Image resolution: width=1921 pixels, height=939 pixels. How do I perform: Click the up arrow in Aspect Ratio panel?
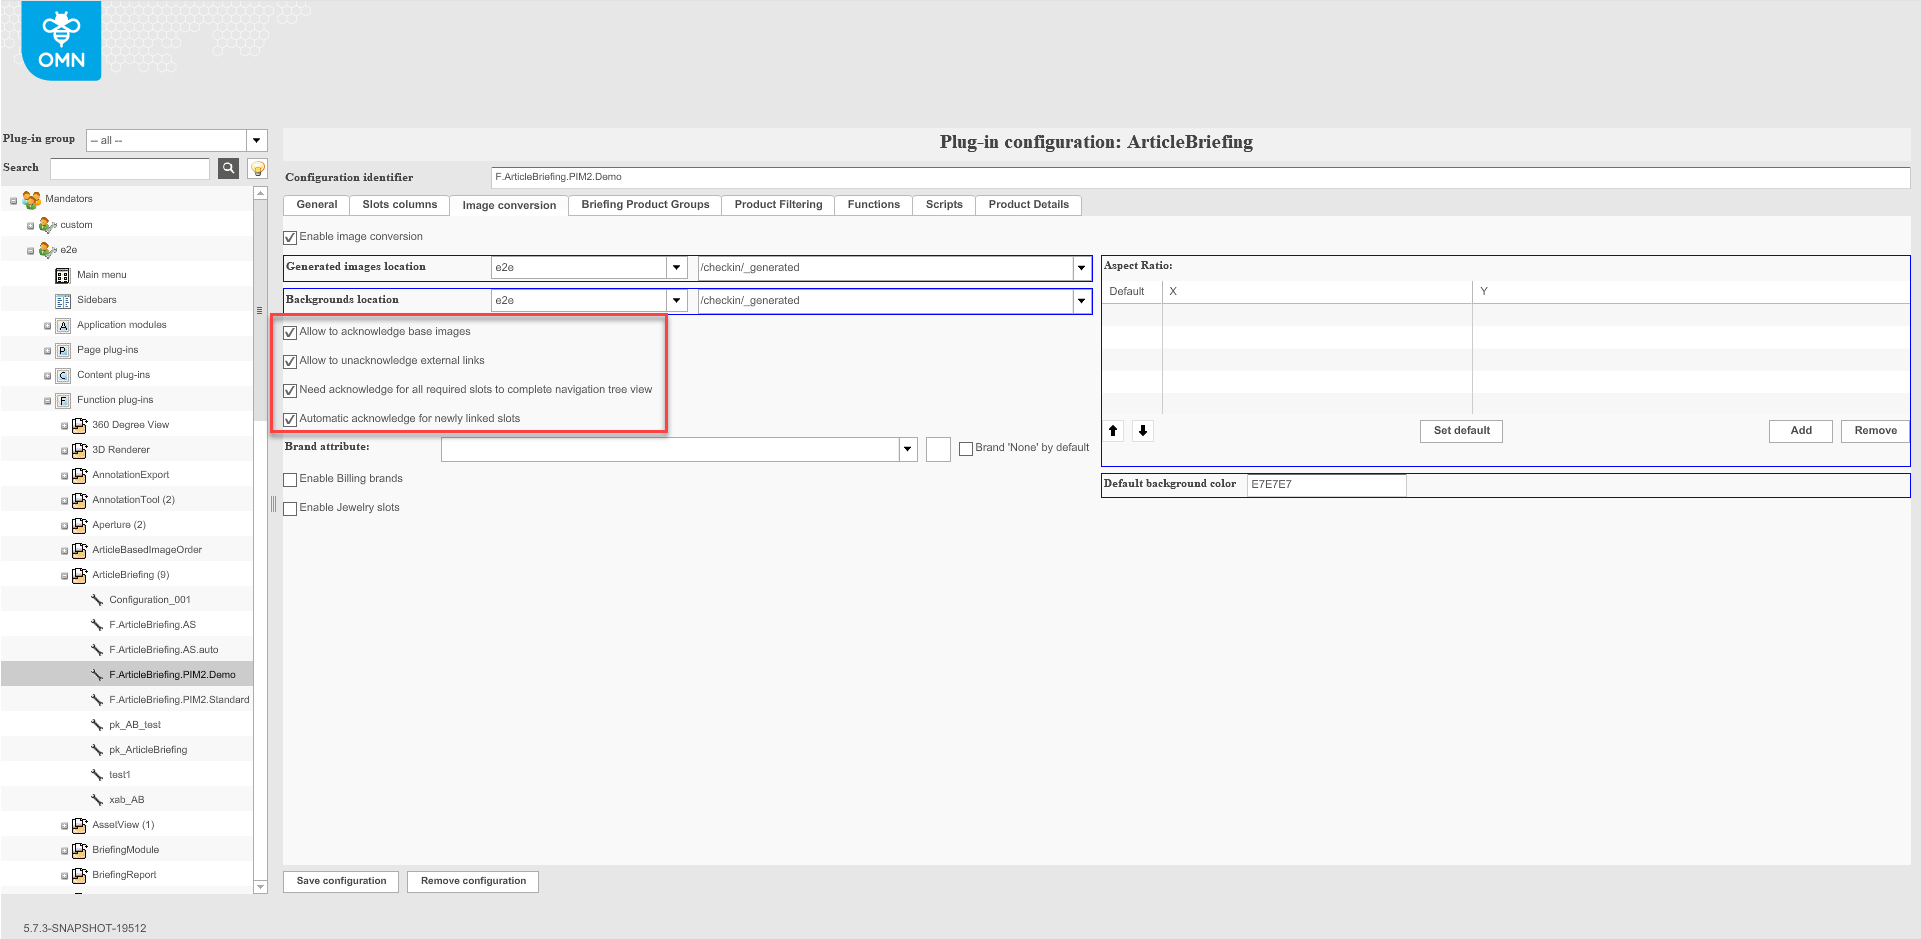1113,430
